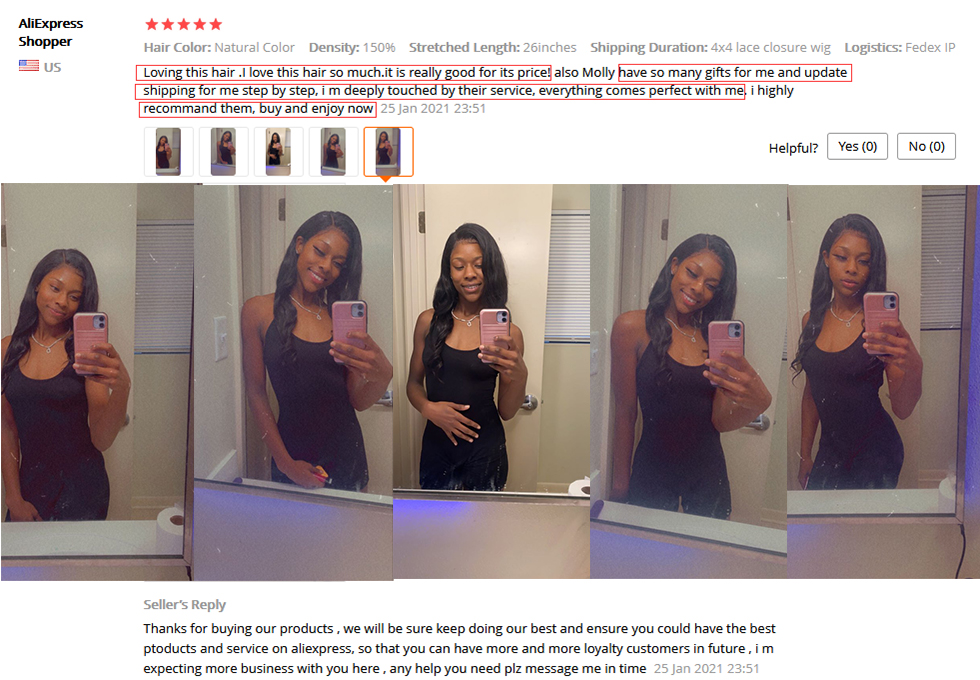Viewport: 980px width, 680px height.
Task: Click the US flag icon
Action: pos(29,66)
